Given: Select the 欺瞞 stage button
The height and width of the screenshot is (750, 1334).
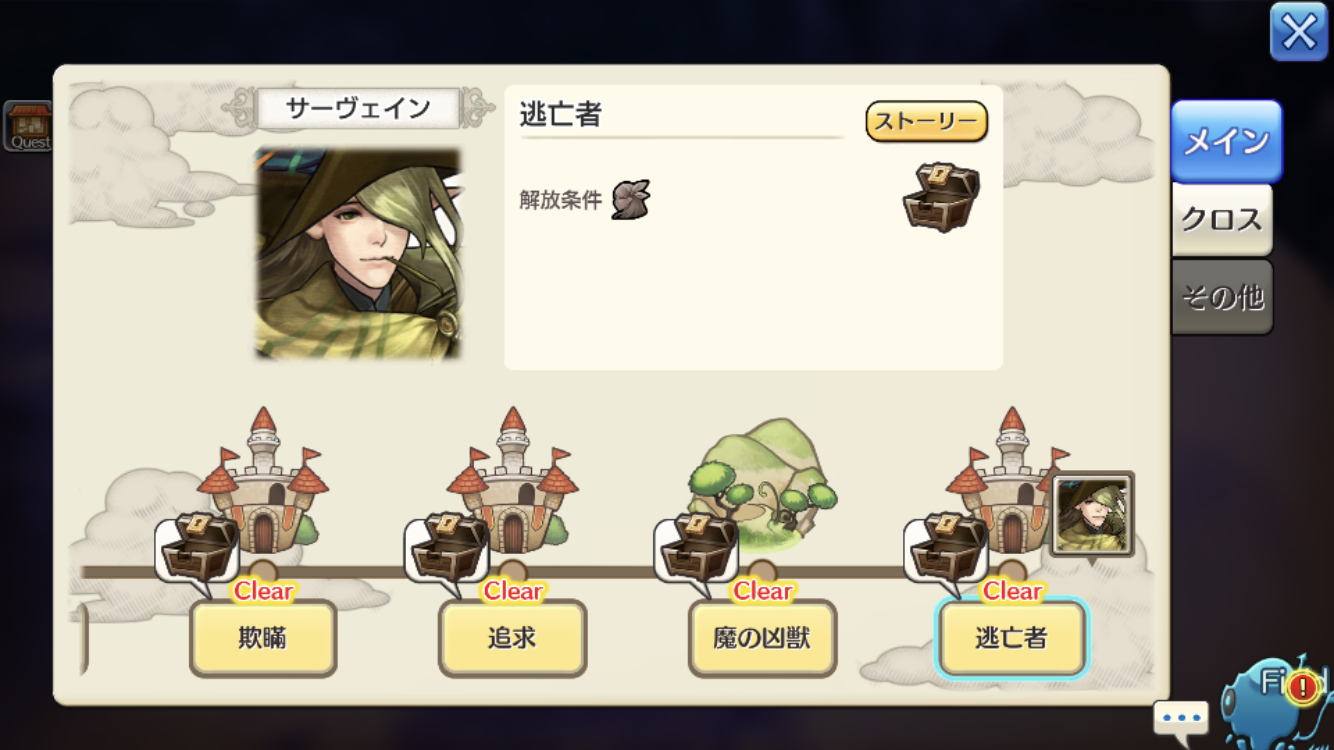Looking at the screenshot, I should click(x=263, y=638).
